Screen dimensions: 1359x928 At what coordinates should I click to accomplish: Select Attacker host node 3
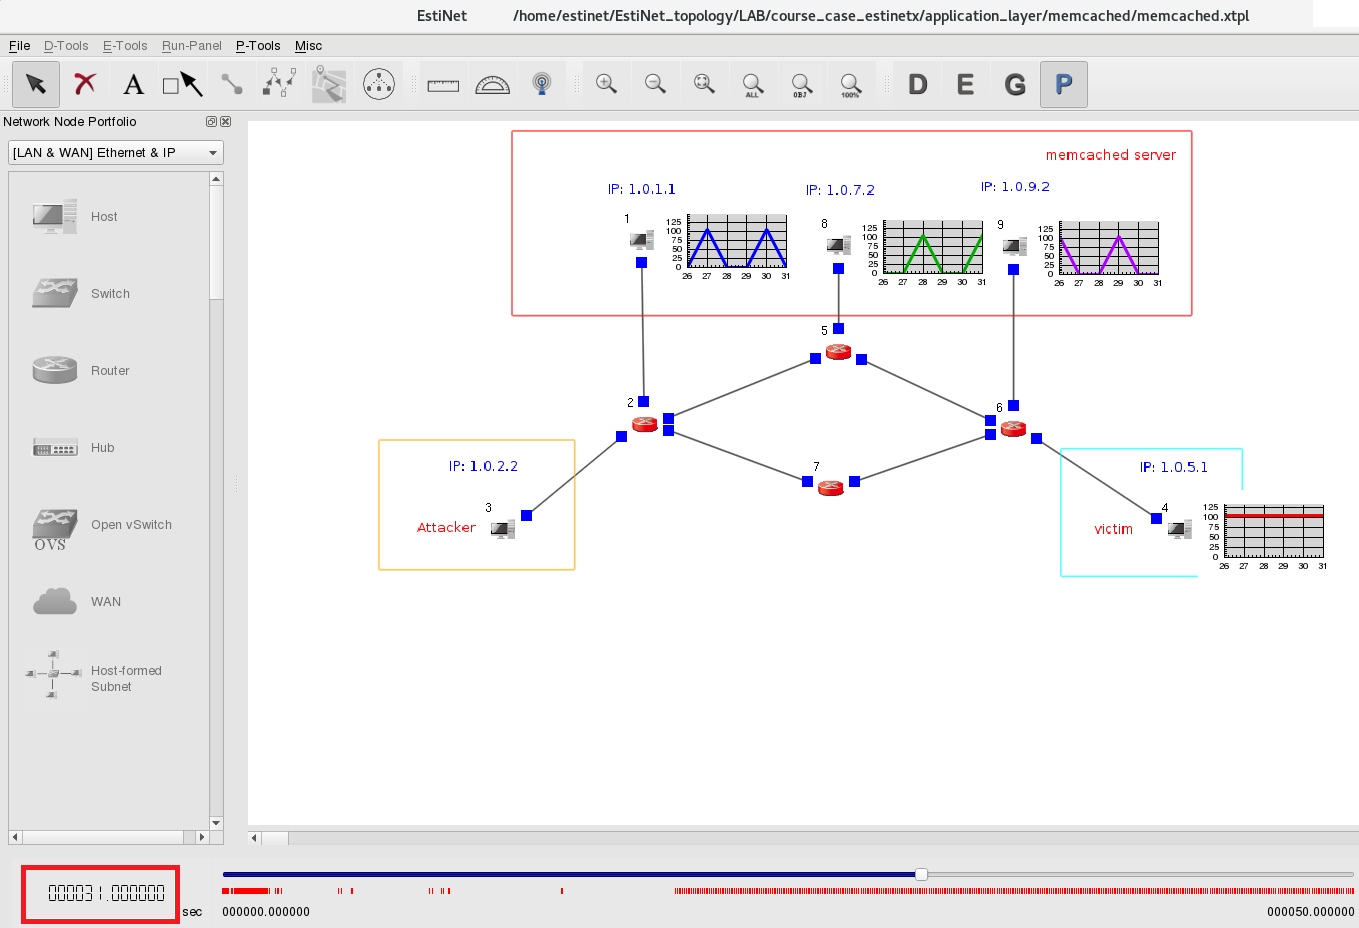click(x=503, y=529)
